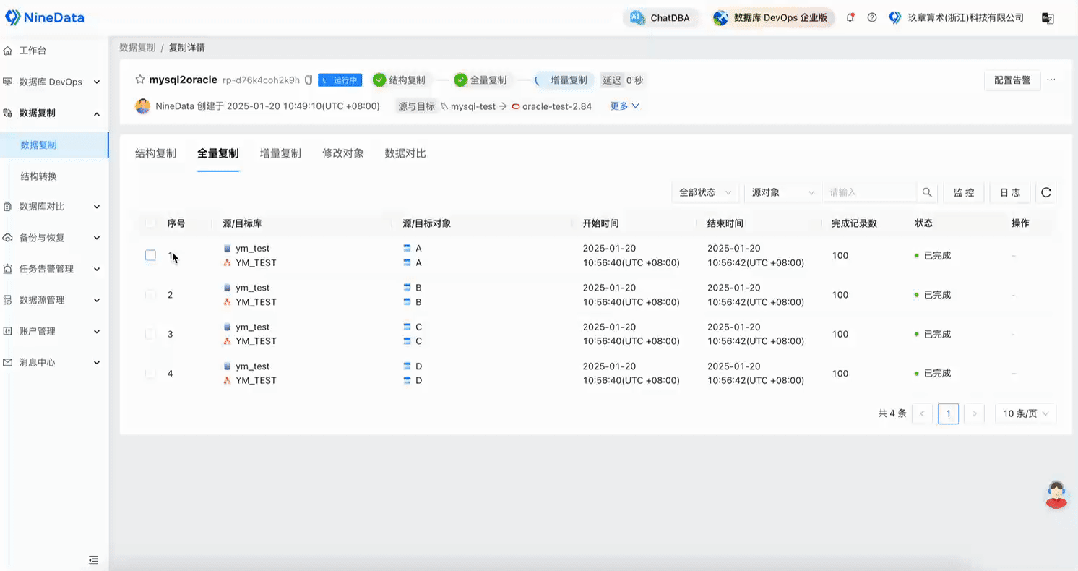Focus the 请输入 search field

point(870,192)
